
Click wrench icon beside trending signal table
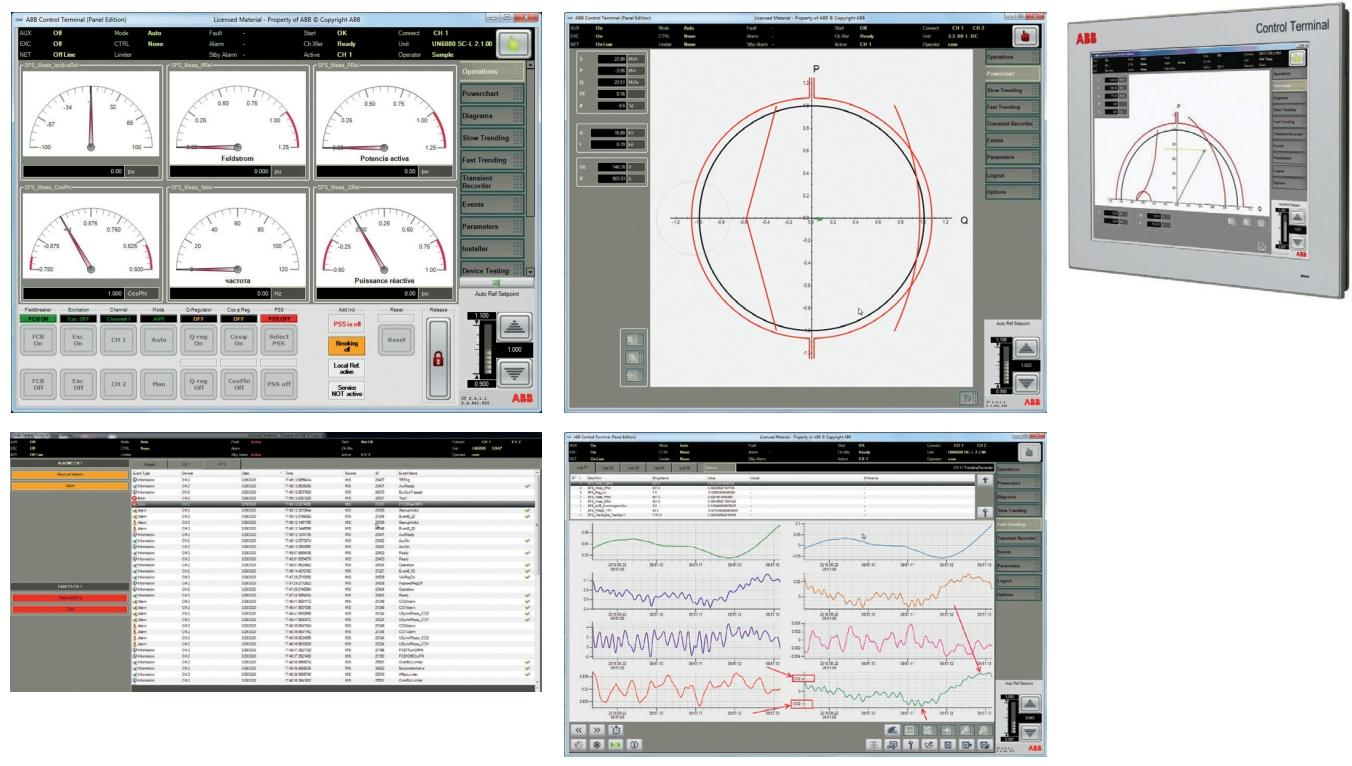point(983,510)
